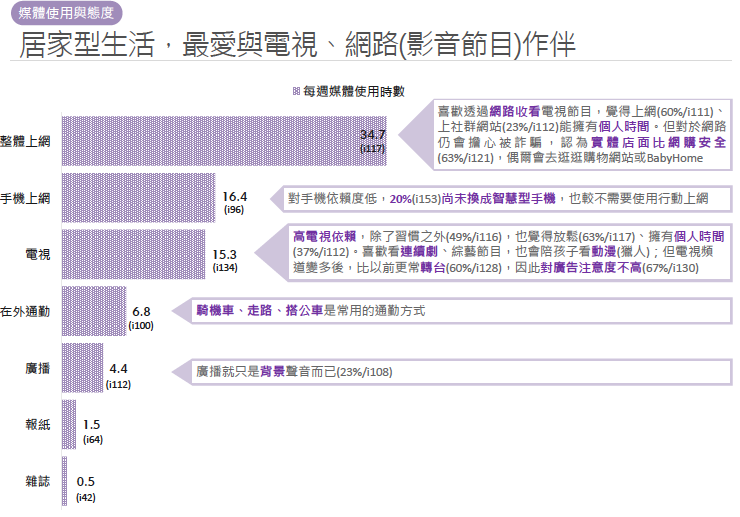Click the (i42) index label
The image size is (740, 517).
(x=85, y=498)
